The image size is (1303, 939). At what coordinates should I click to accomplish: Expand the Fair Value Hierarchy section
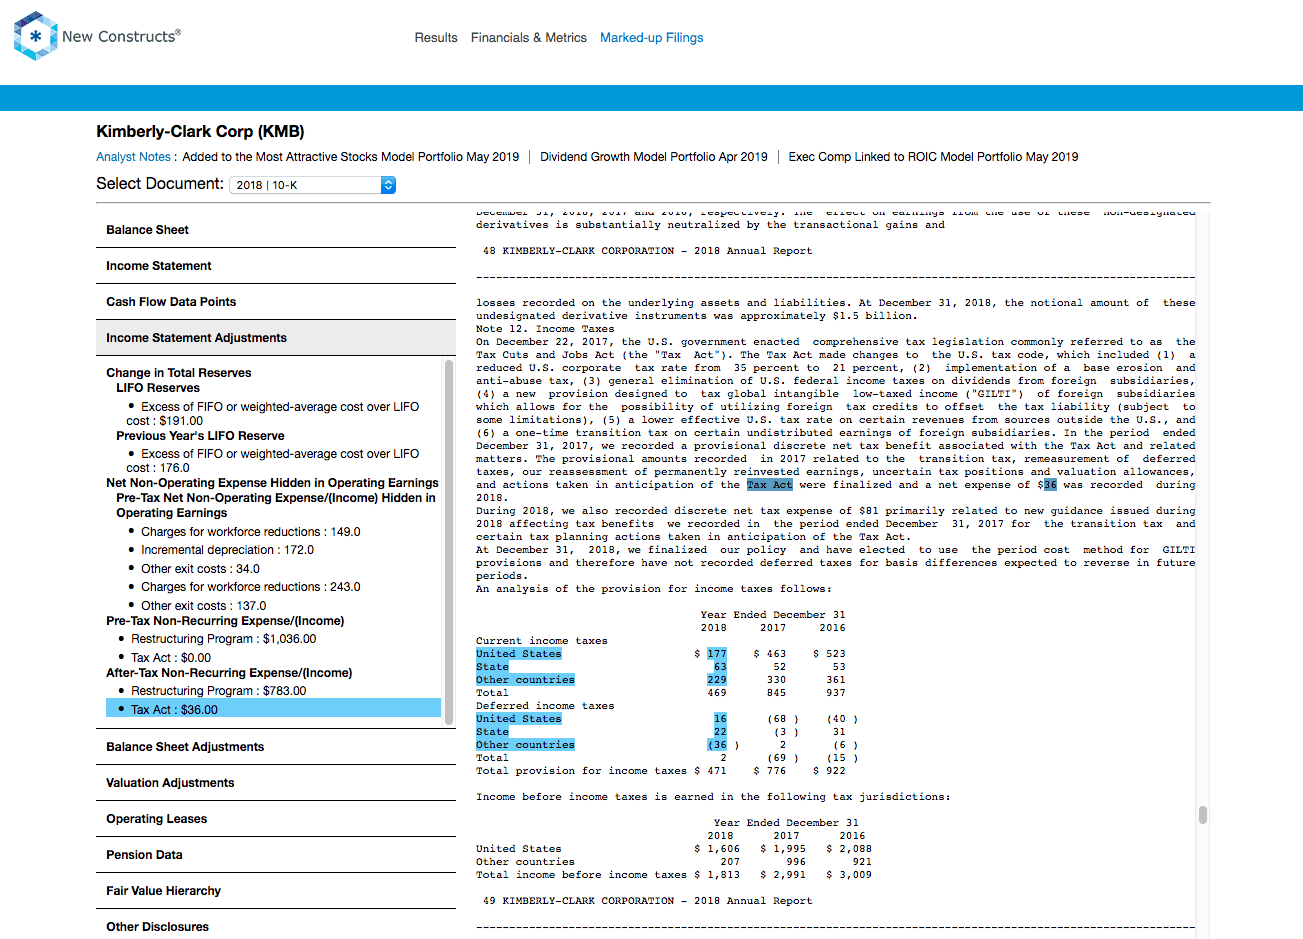coord(276,891)
